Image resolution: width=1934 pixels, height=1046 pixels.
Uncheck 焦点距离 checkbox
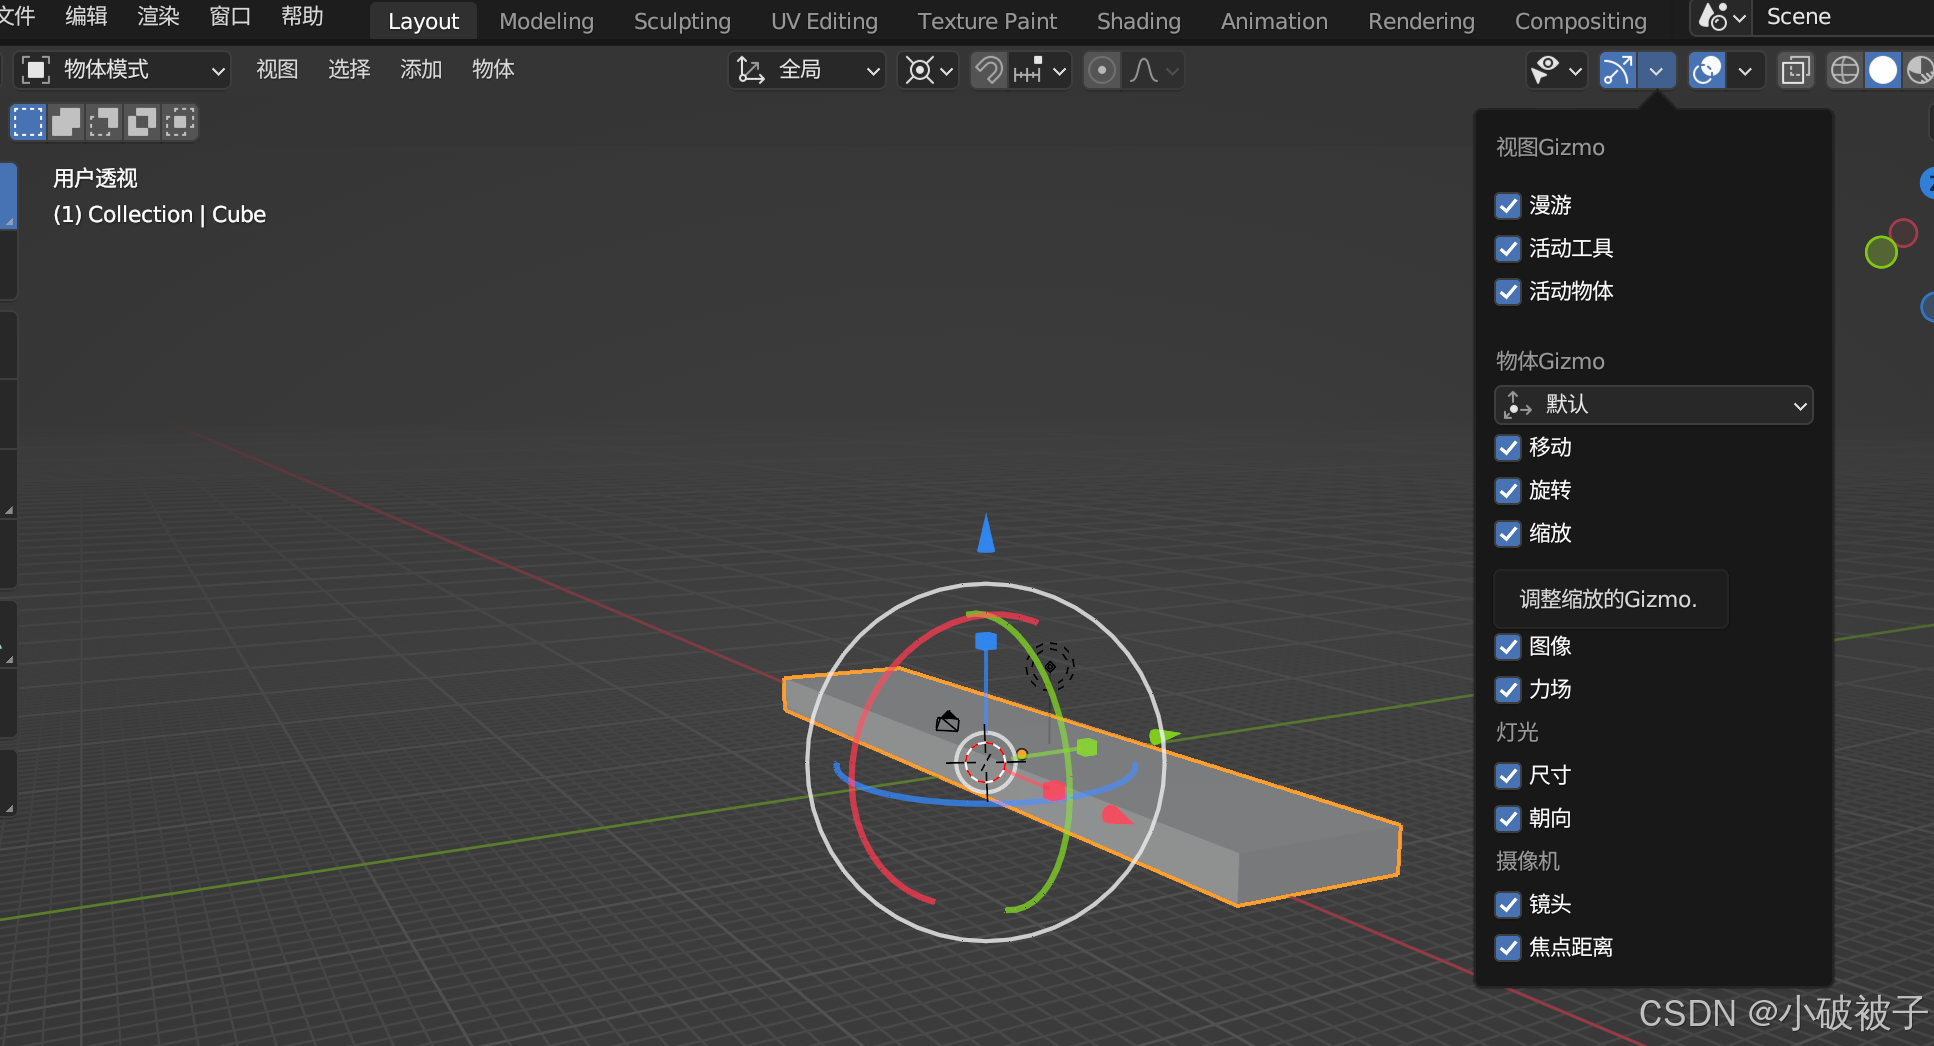1508,948
